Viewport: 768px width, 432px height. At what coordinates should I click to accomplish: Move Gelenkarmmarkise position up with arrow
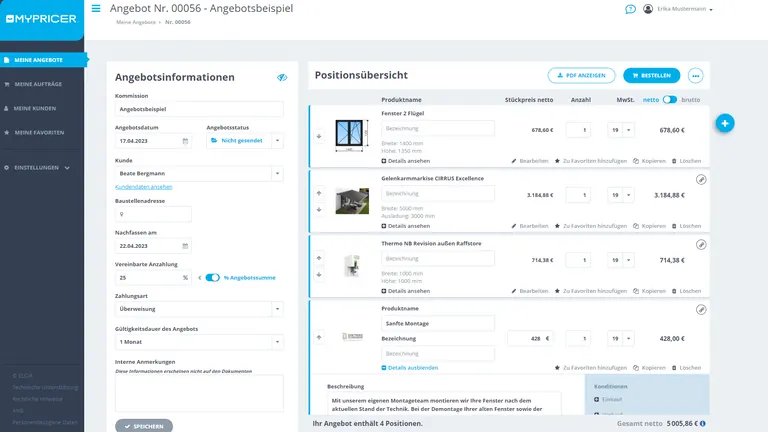point(320,193)
